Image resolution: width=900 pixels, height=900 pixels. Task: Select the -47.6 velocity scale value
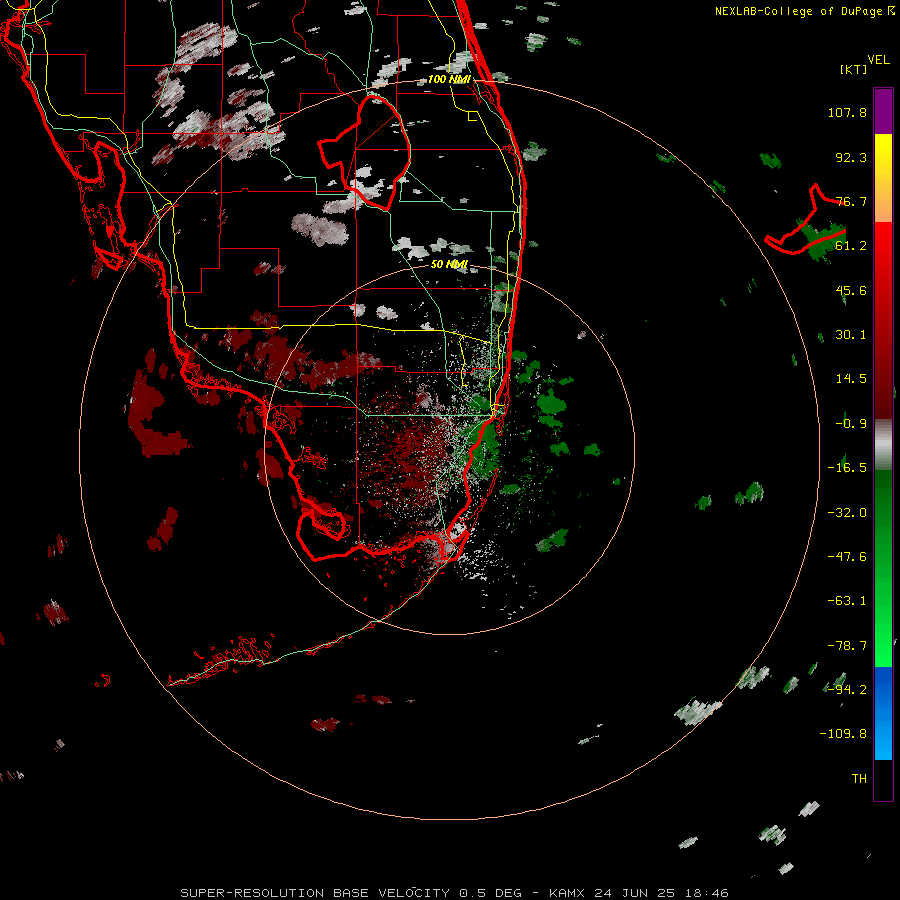[847, 557]
